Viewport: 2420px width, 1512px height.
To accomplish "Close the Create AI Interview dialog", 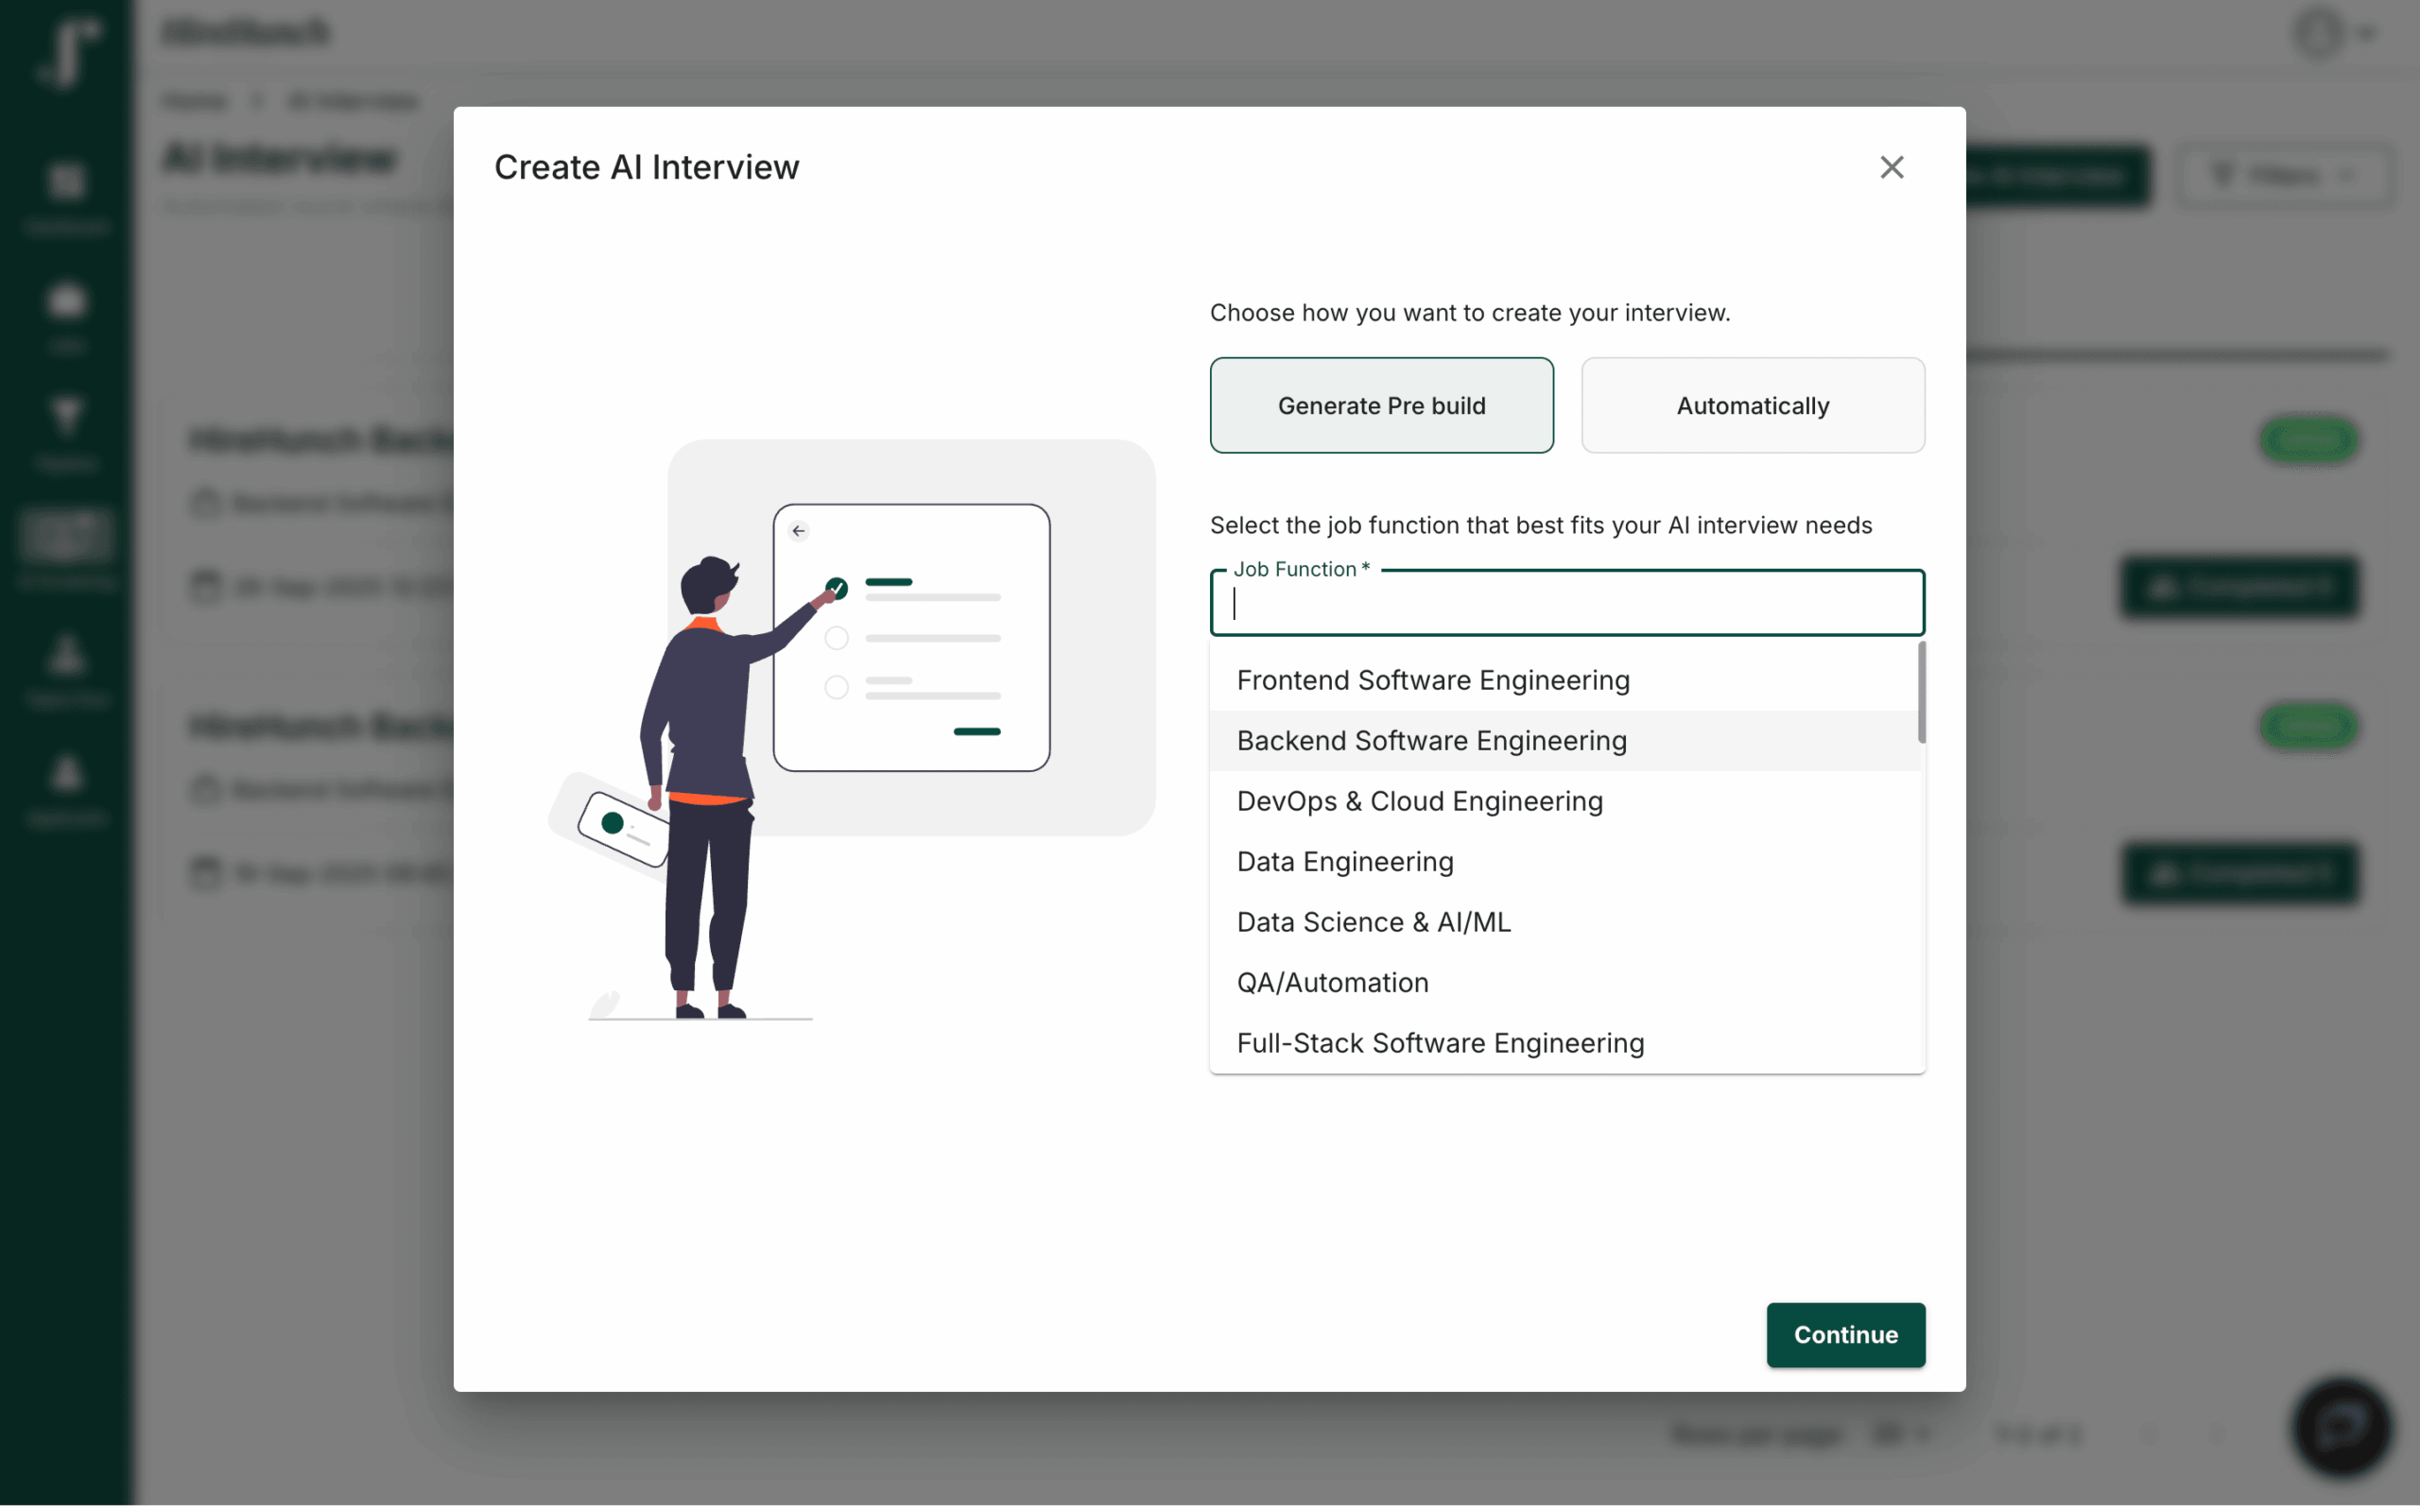I will [x=1891, y=167].
